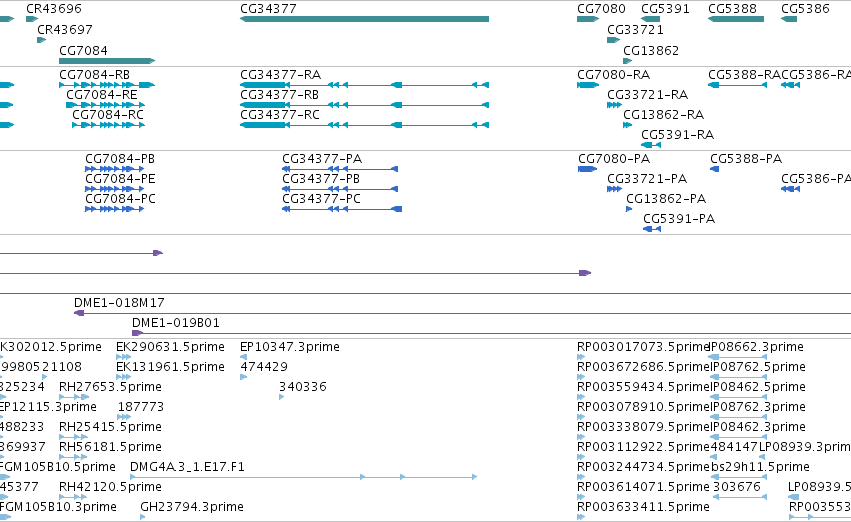
Task: Select EST RH27653.5prime
Action: (110, 386)
